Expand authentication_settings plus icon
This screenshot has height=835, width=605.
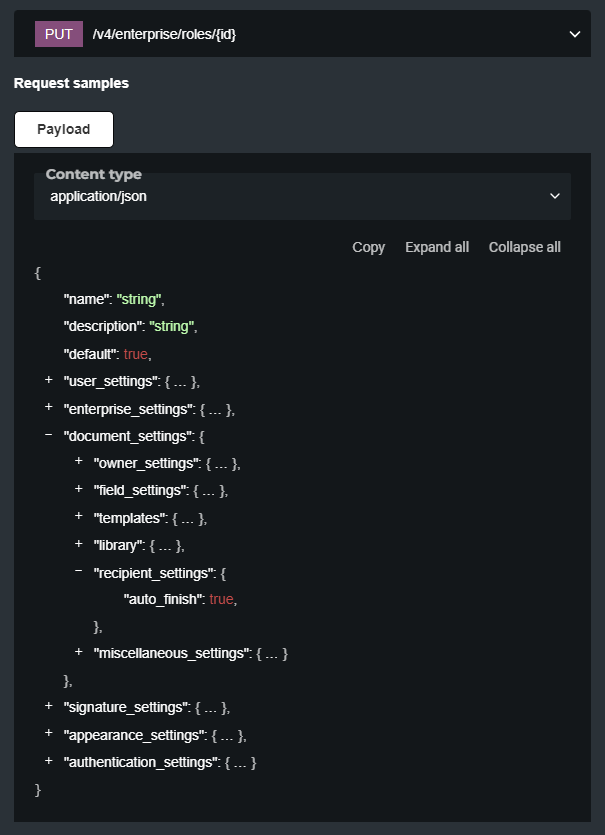point(48,762)
